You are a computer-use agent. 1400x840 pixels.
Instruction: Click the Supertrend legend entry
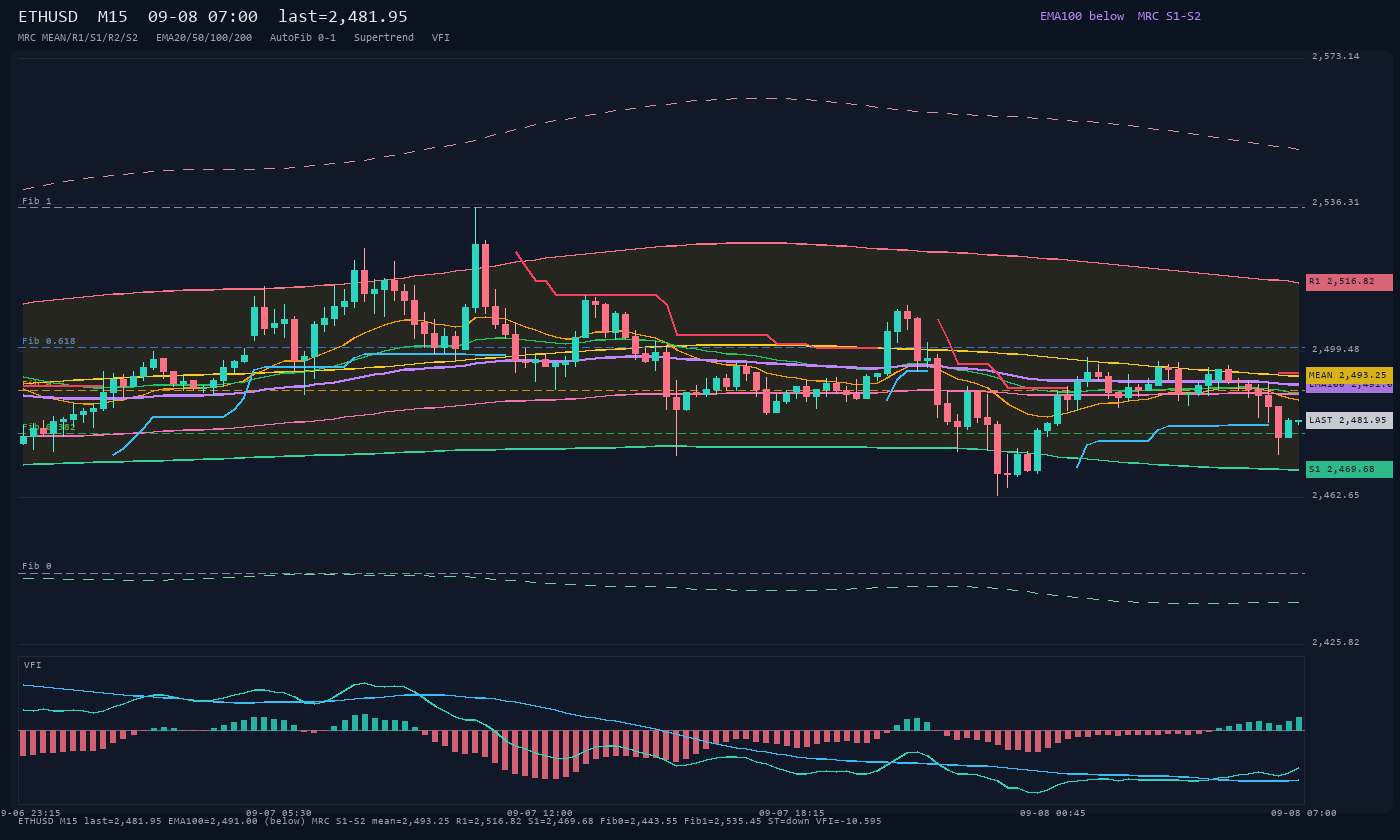(x=384, y=38)
